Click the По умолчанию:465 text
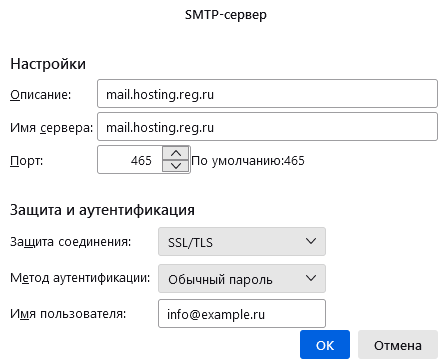This screenshot has height=364, width=442. (248, 161)
